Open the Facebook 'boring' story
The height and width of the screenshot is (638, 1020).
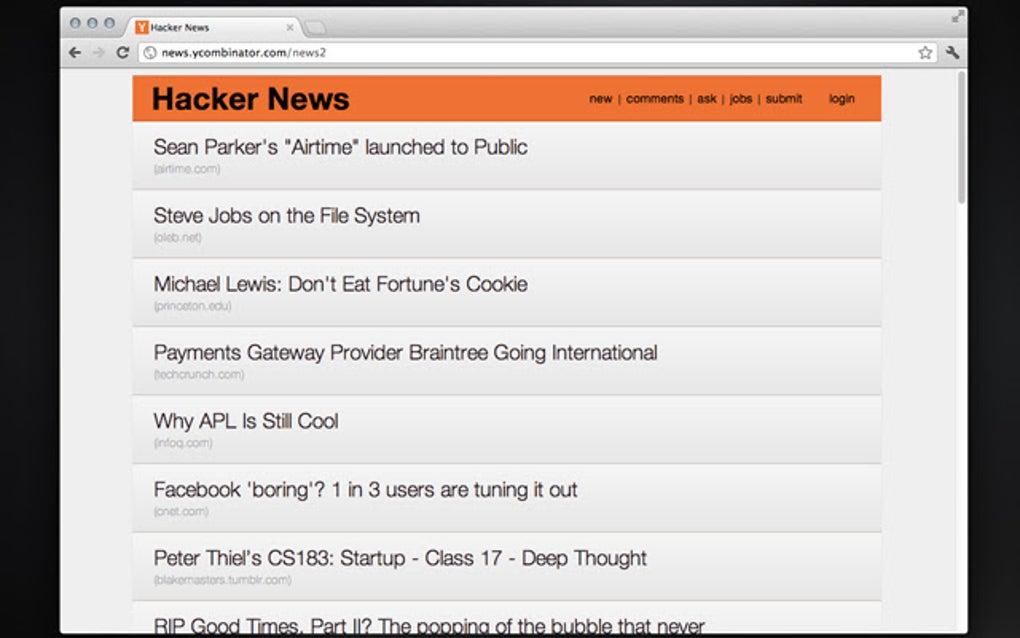point(365,490)
